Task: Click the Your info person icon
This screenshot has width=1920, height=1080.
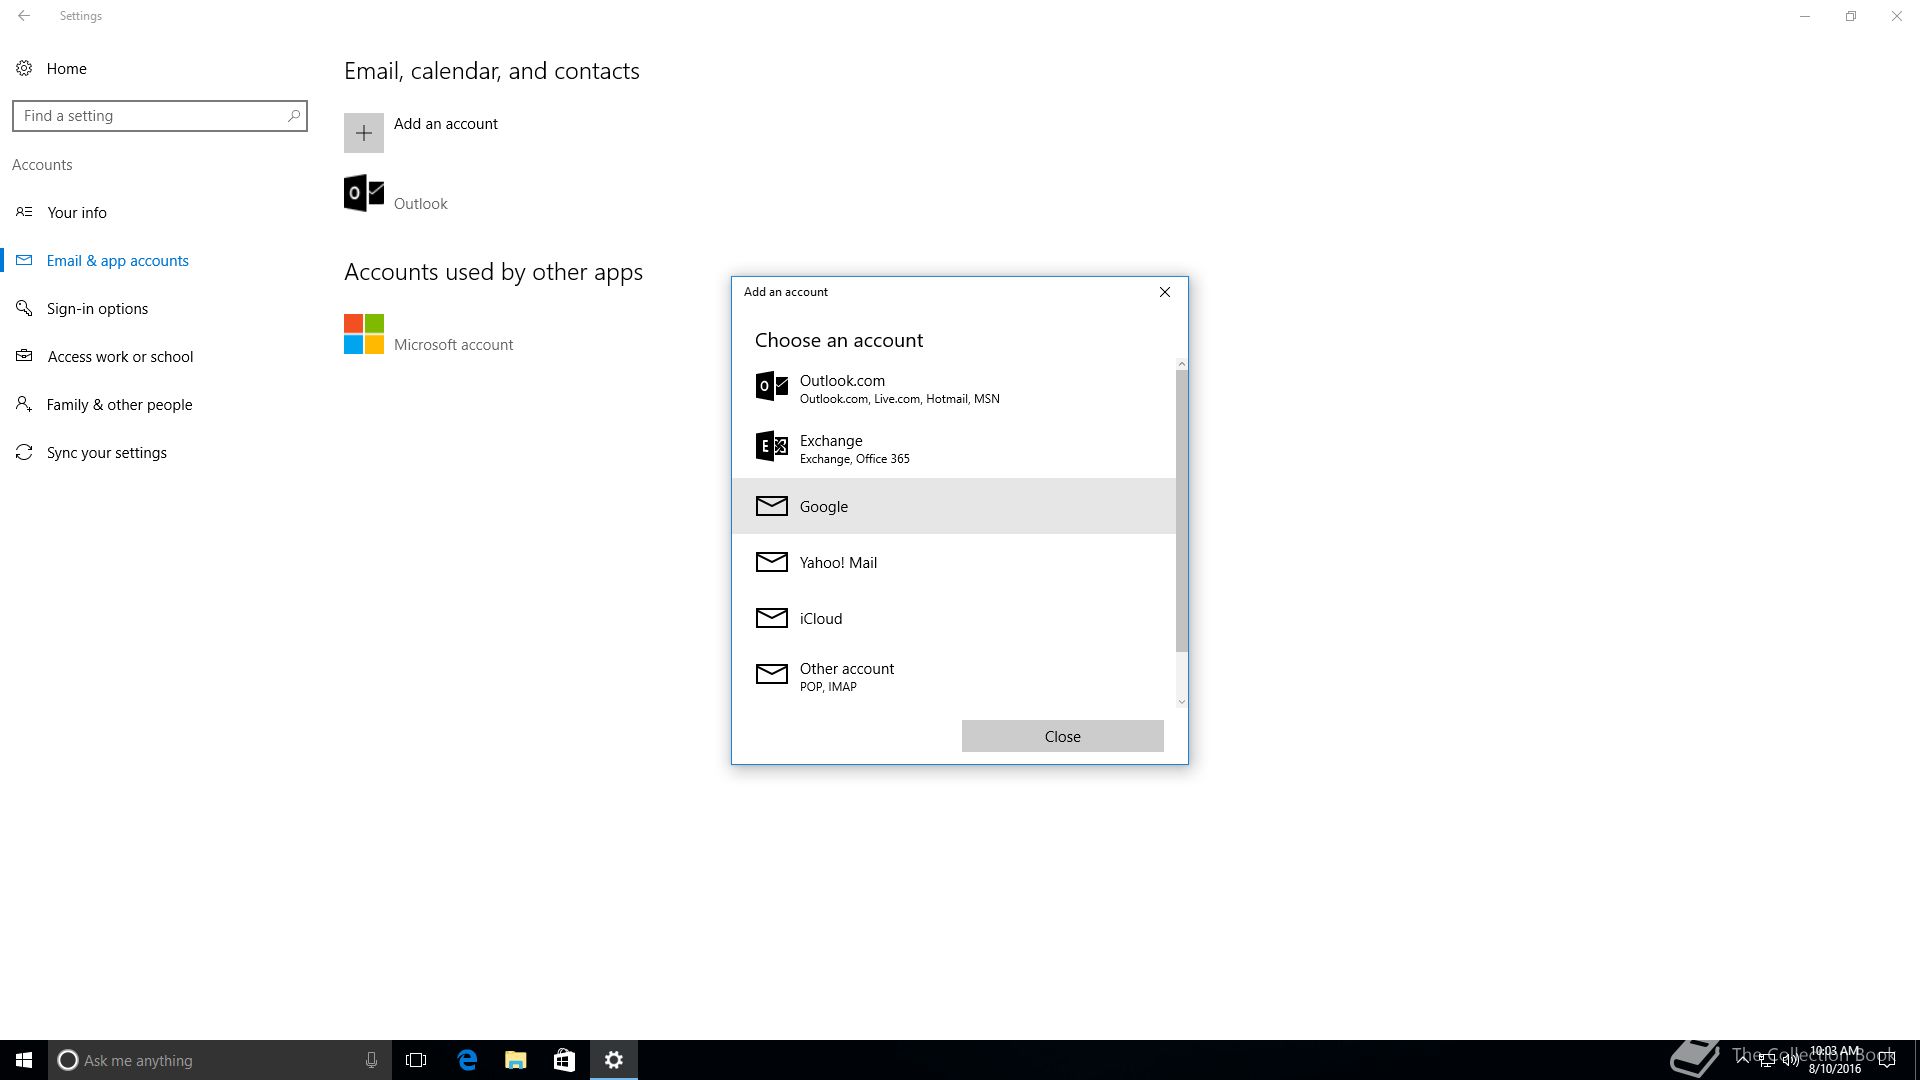Action: tap(24, 212)
